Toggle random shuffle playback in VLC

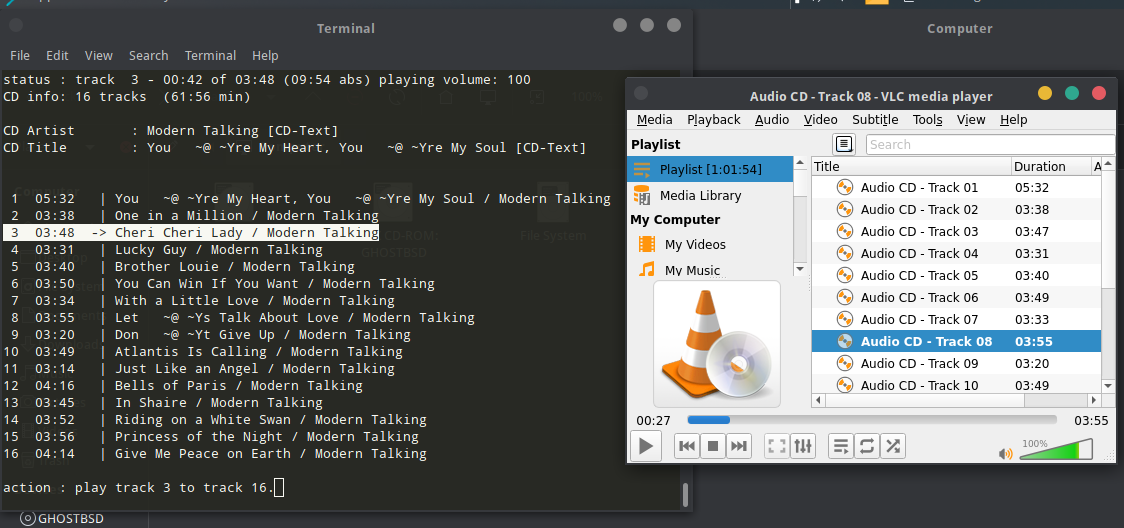892,446
